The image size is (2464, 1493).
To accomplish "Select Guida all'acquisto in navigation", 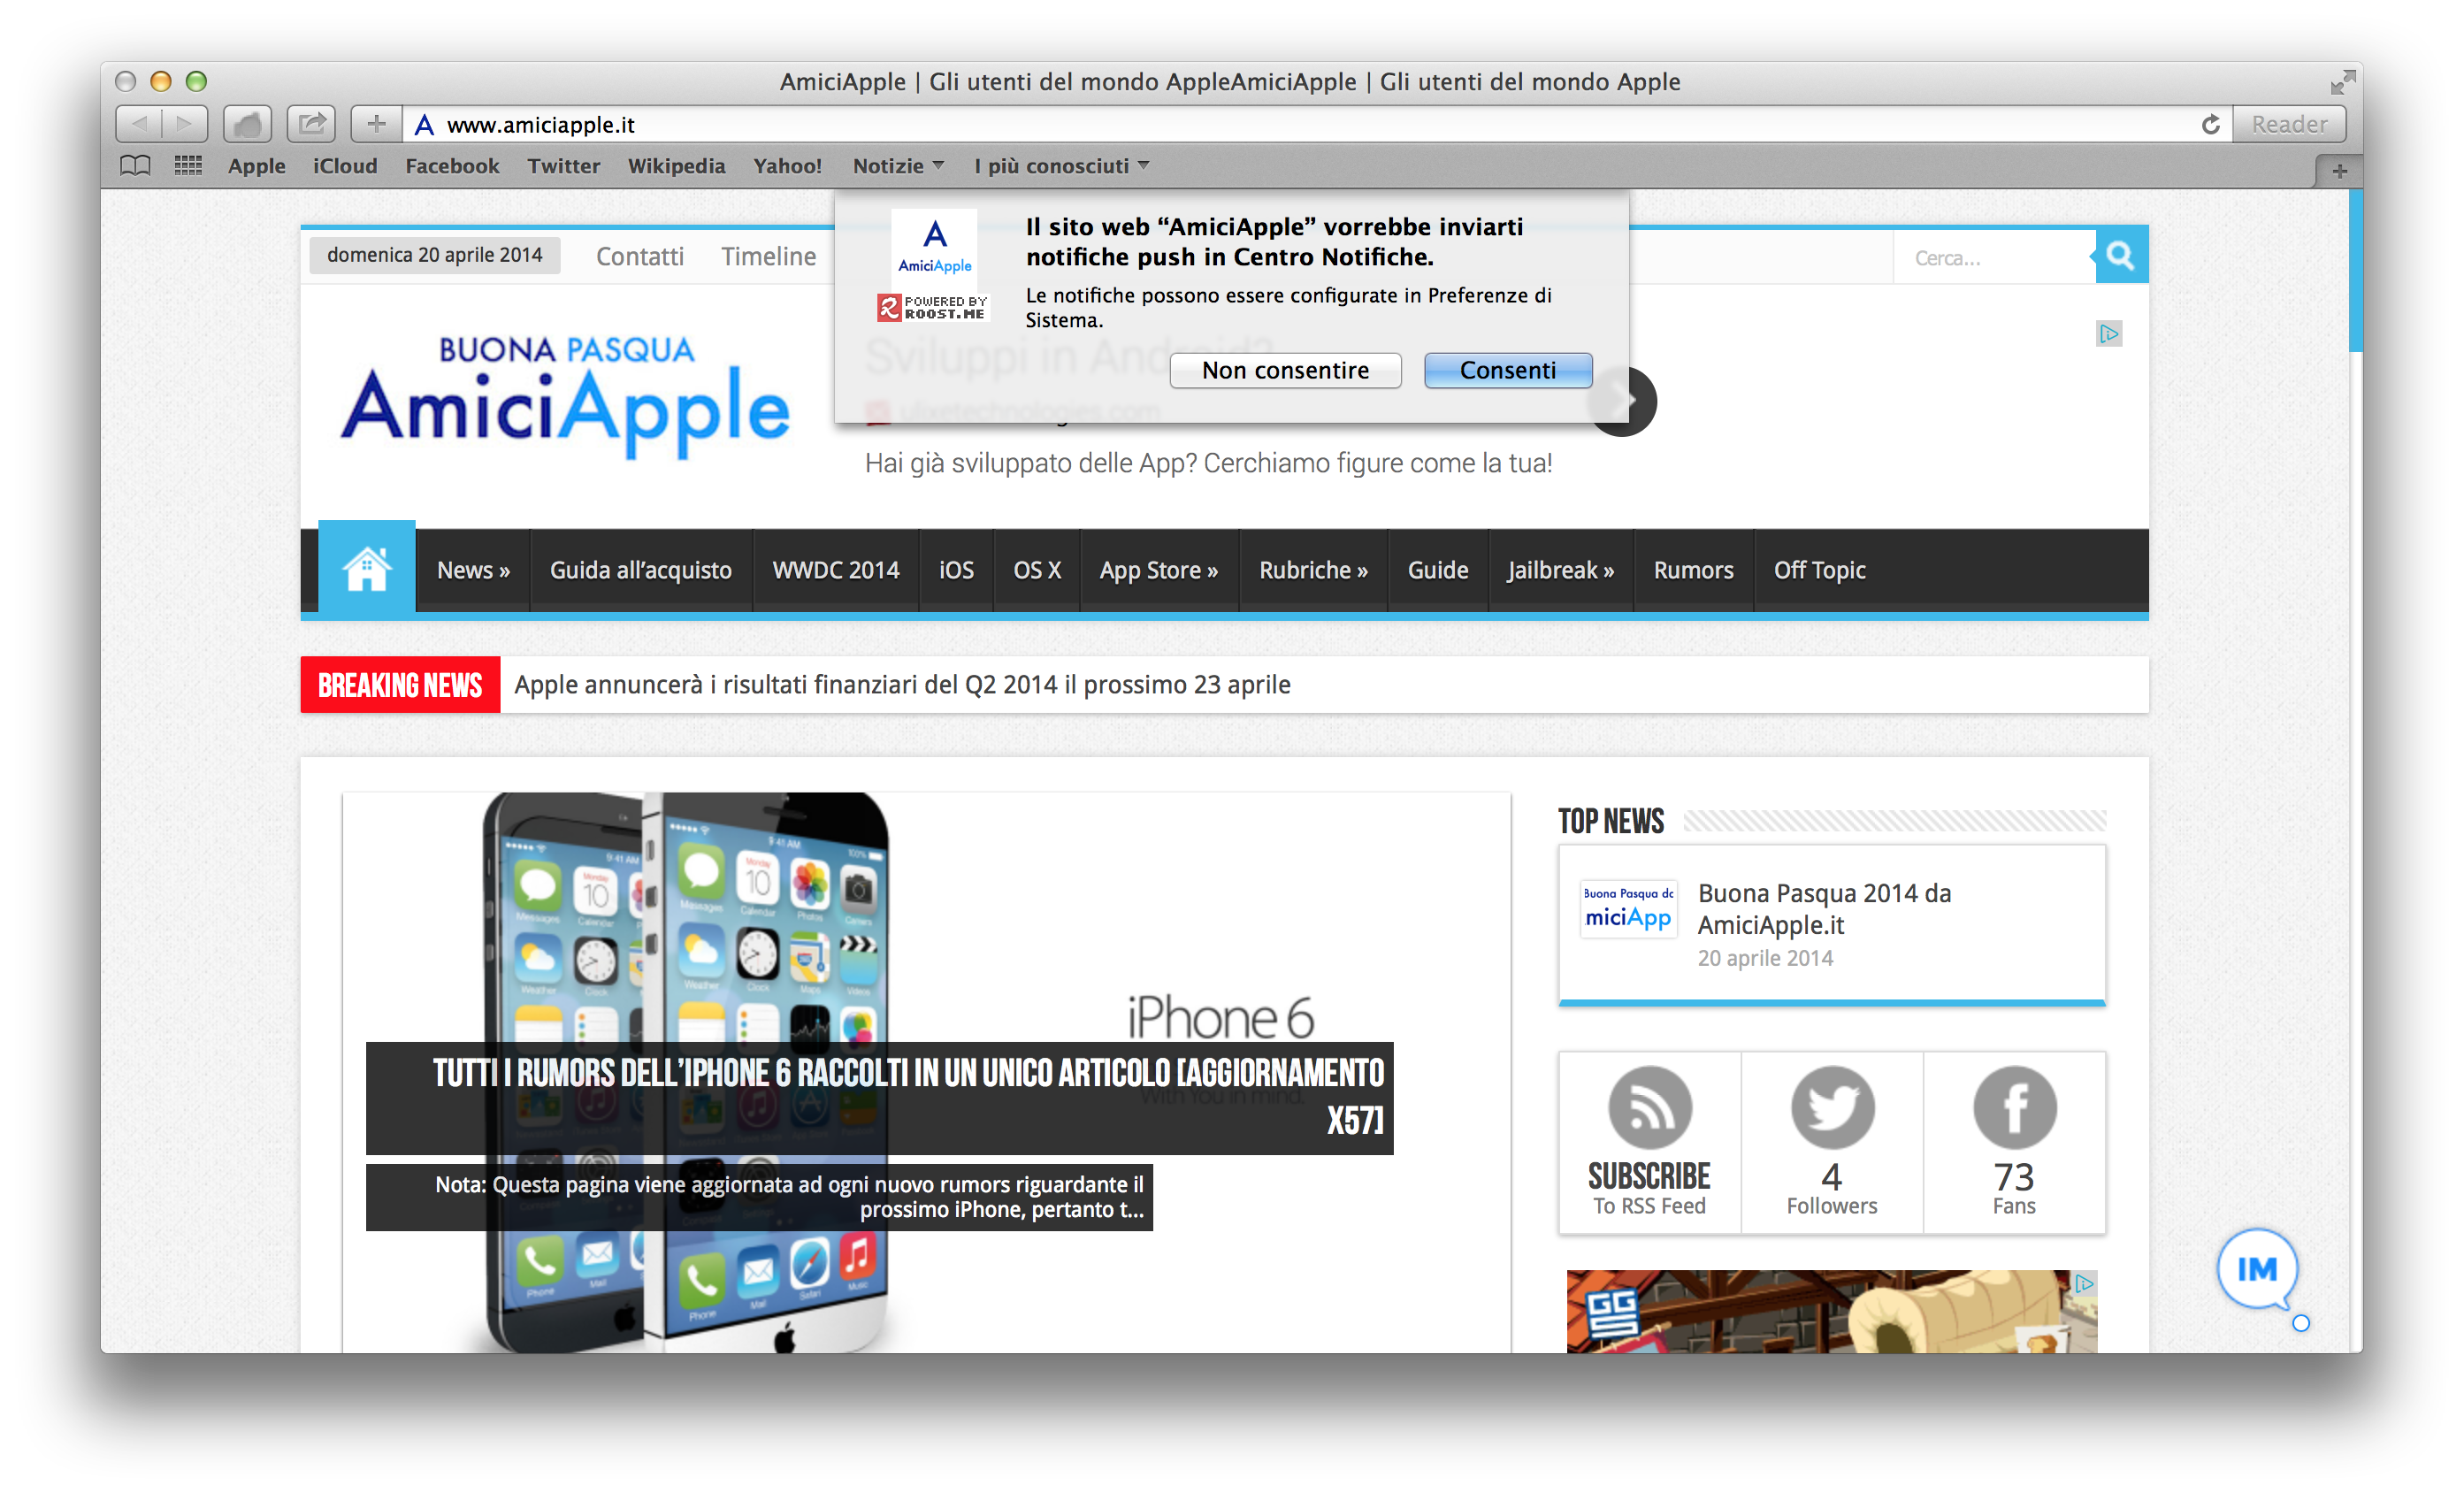I will pyautogui.click(x=640, y=570).
